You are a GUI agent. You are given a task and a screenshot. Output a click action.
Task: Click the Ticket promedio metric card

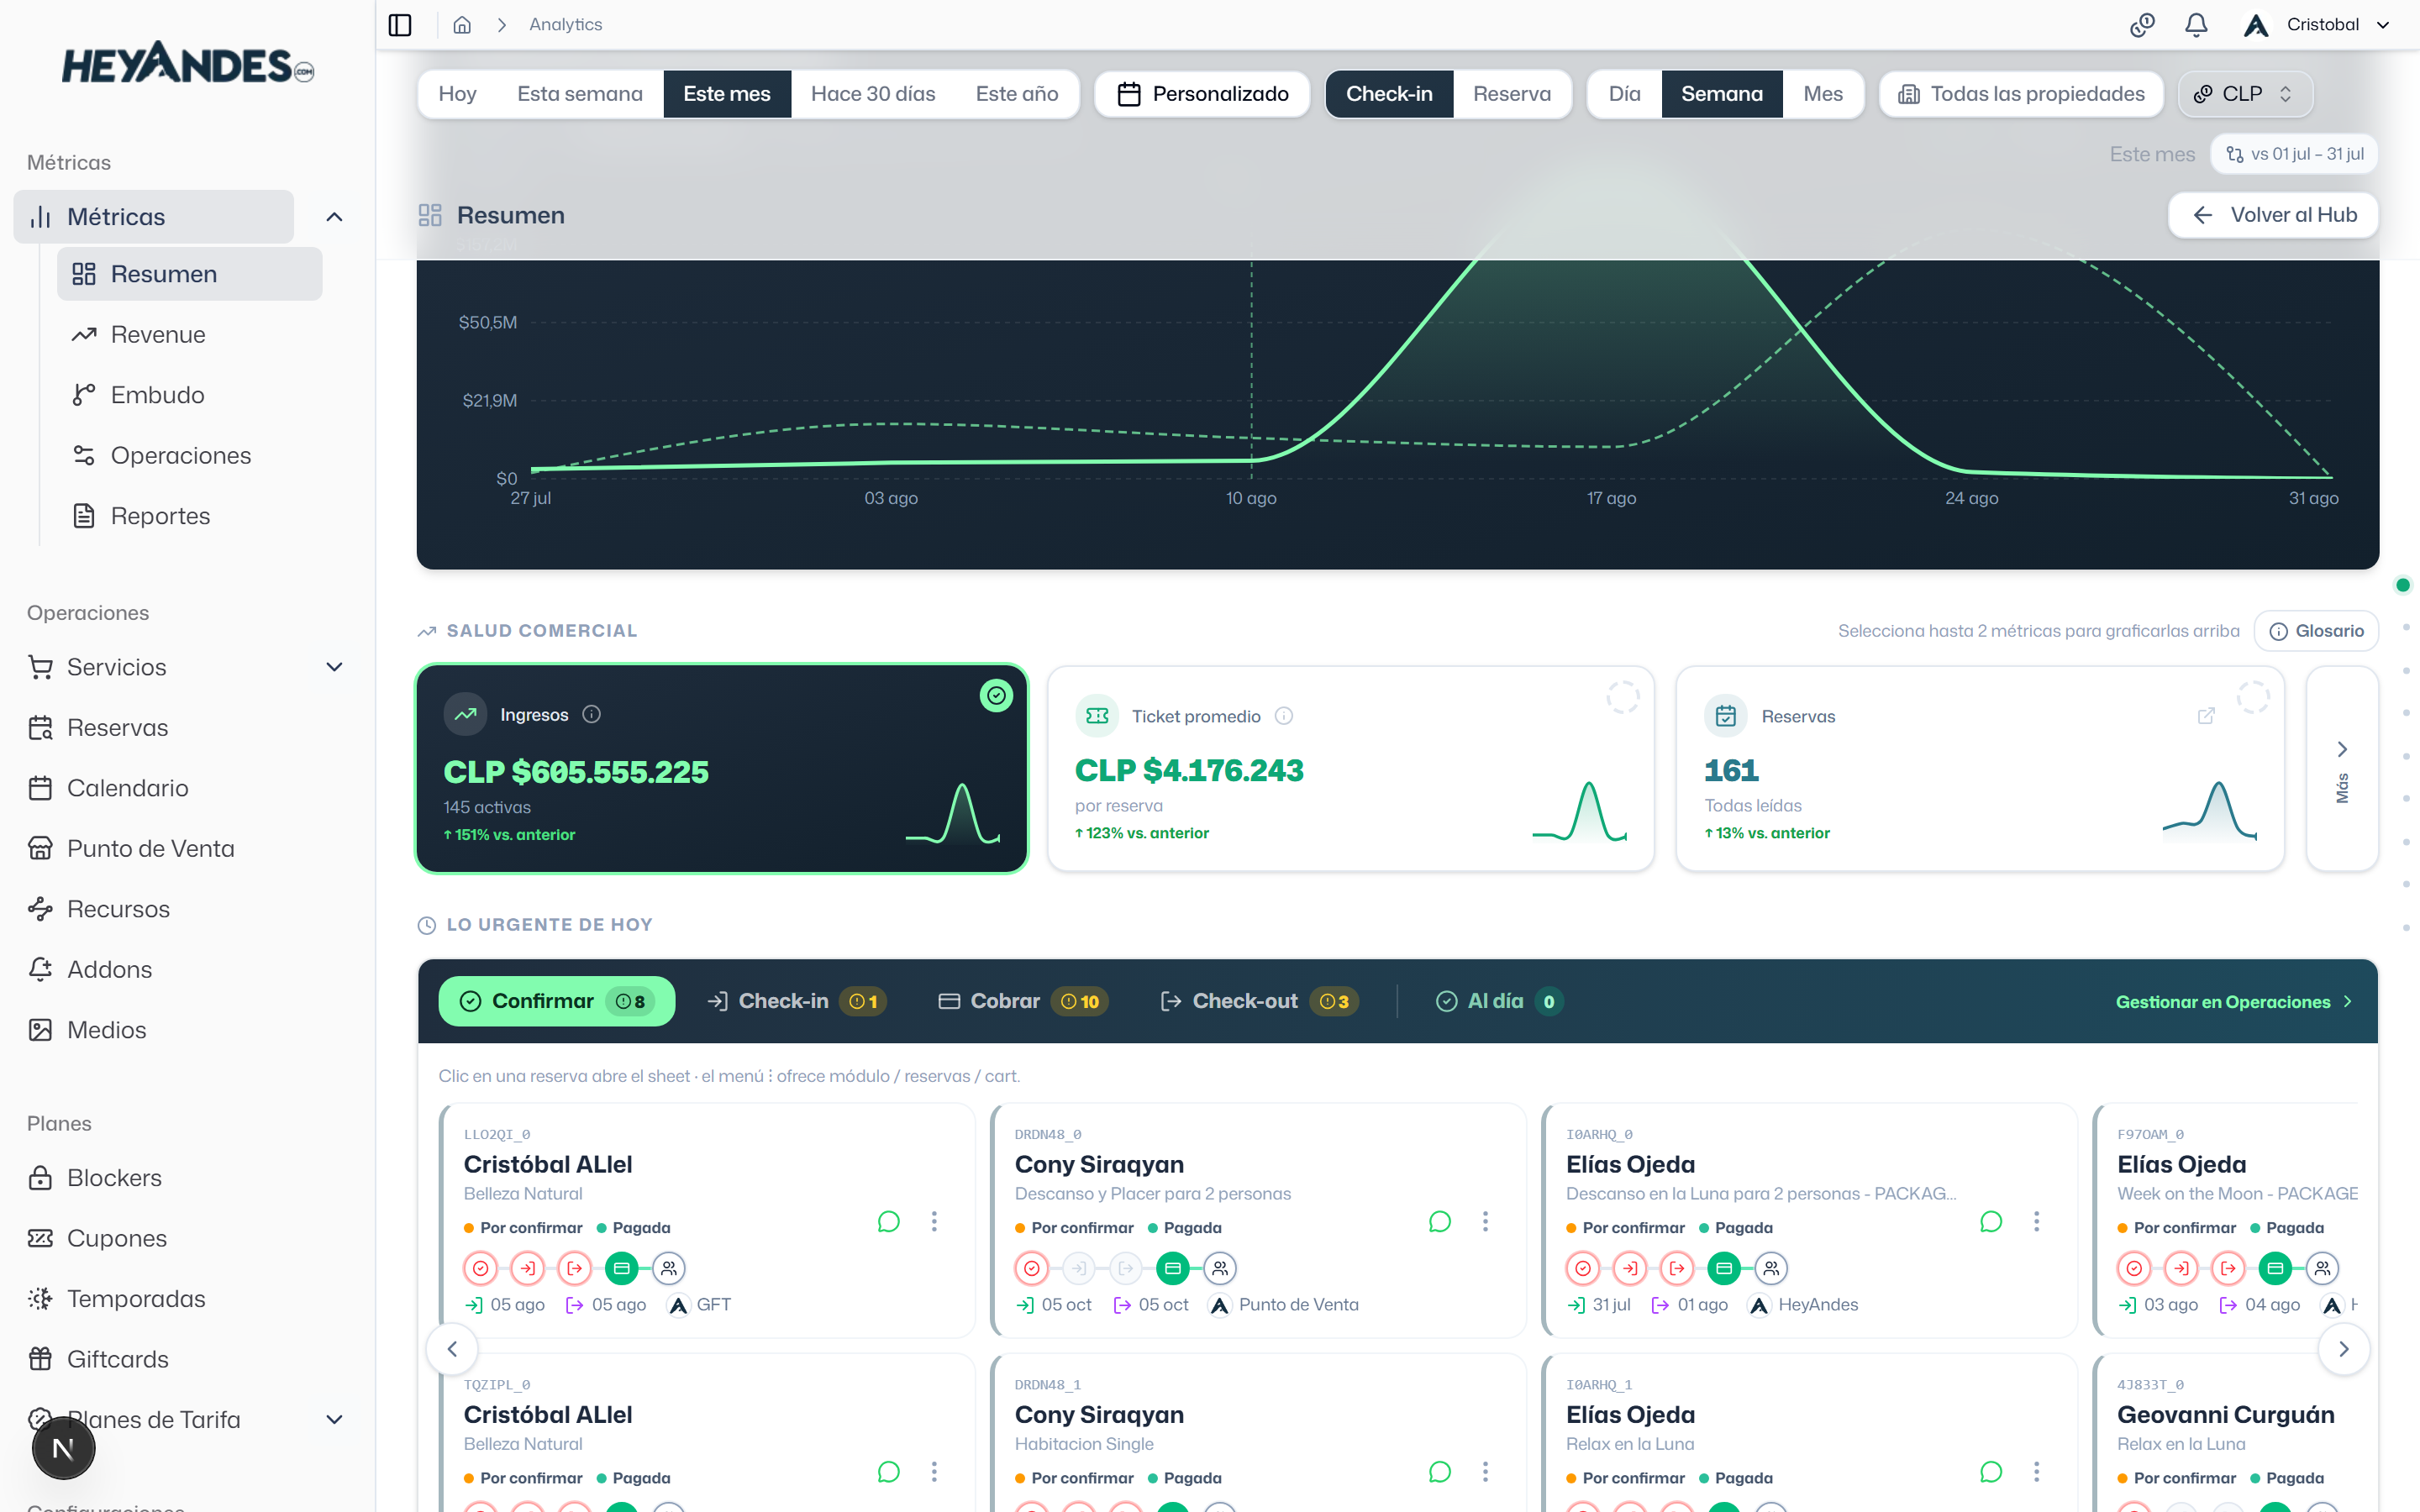[x=1351, y=769]
